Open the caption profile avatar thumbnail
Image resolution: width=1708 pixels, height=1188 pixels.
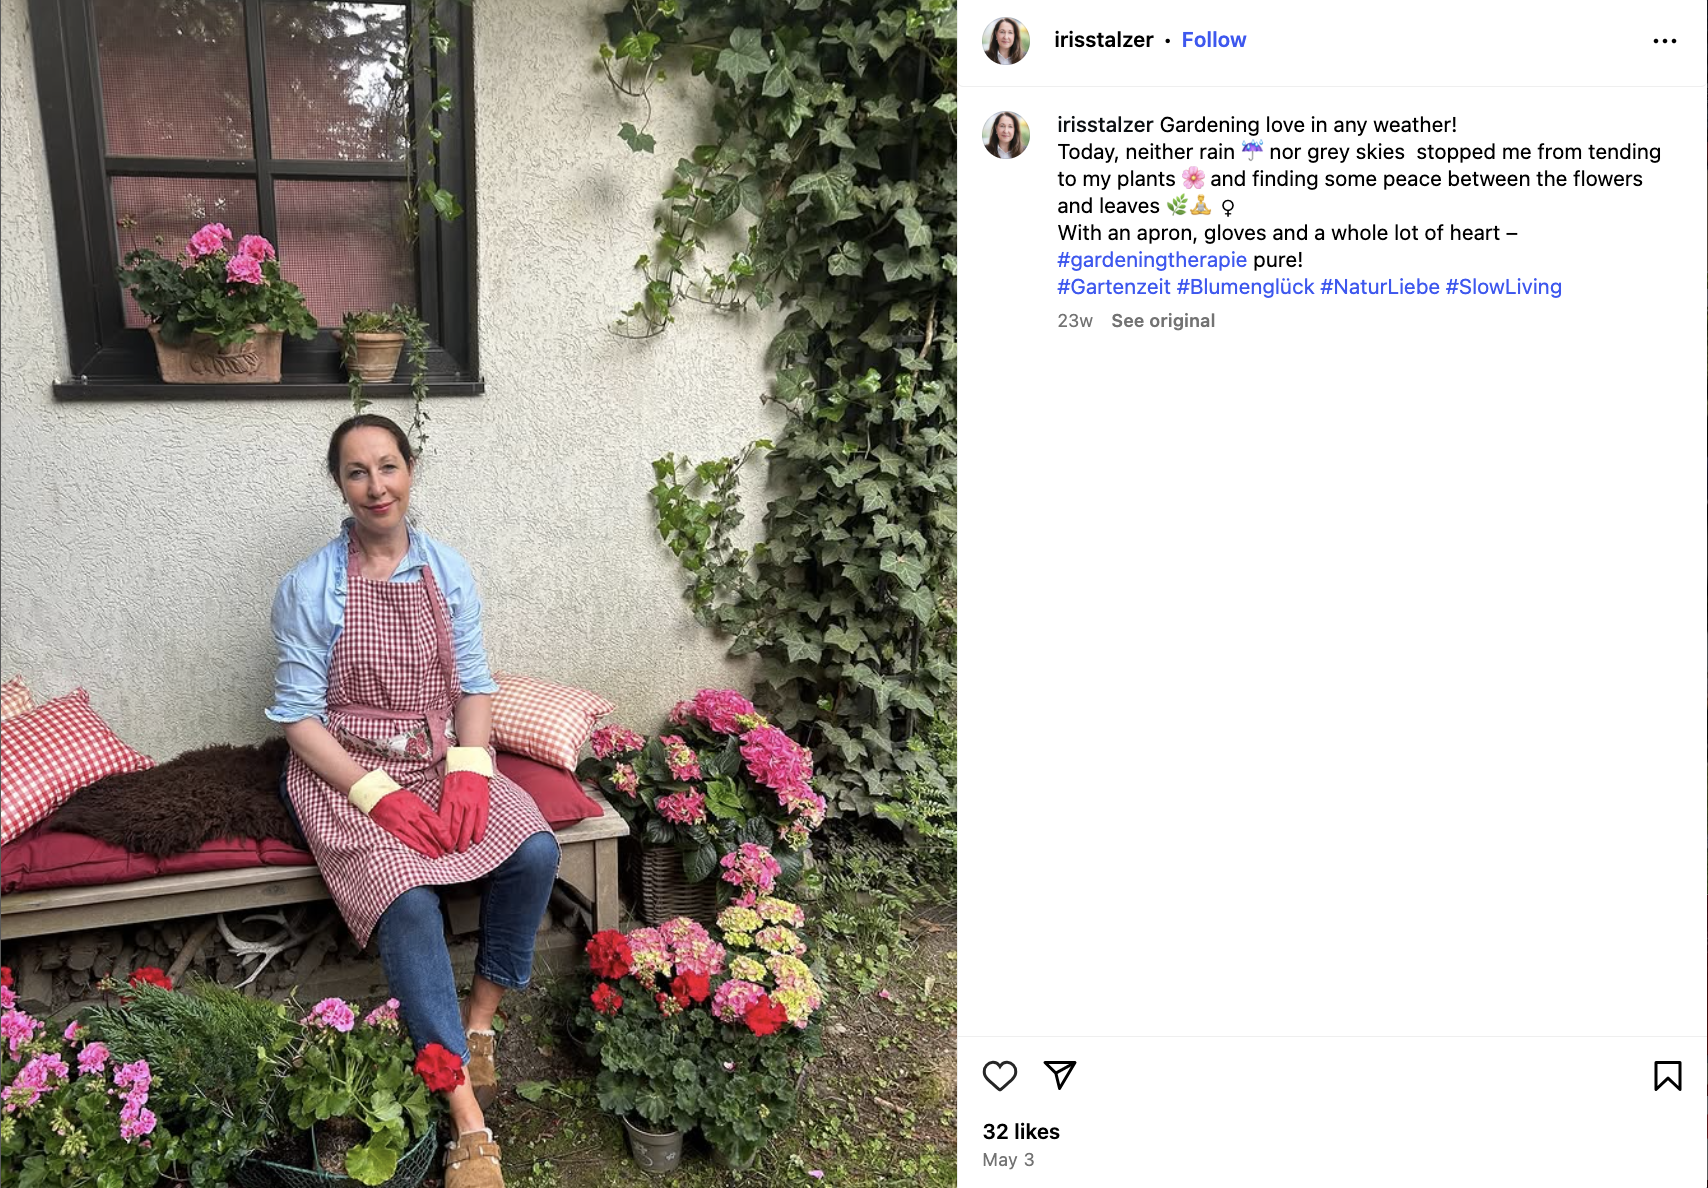pos(1006,135)
